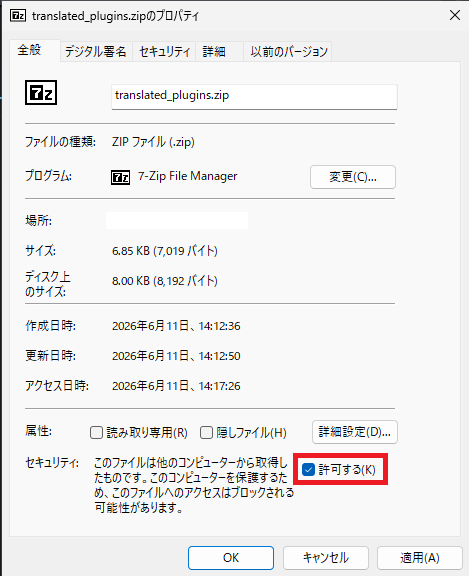This screenshot has height=576, width=469.
Task: Click the file name field translated_plugins.zip
Action: click(254, 97)
